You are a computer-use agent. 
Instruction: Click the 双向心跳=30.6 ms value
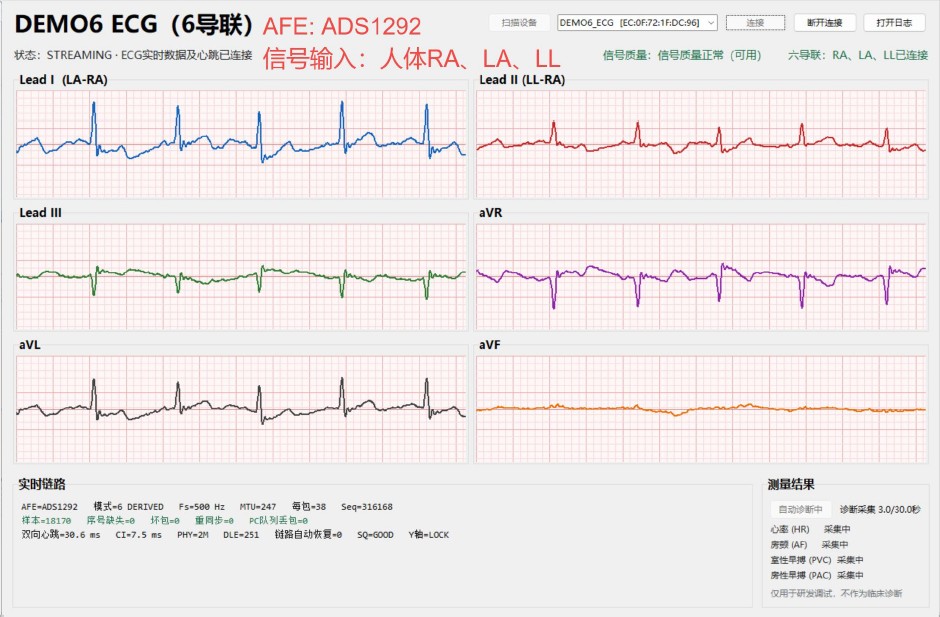tap(61, 535)
